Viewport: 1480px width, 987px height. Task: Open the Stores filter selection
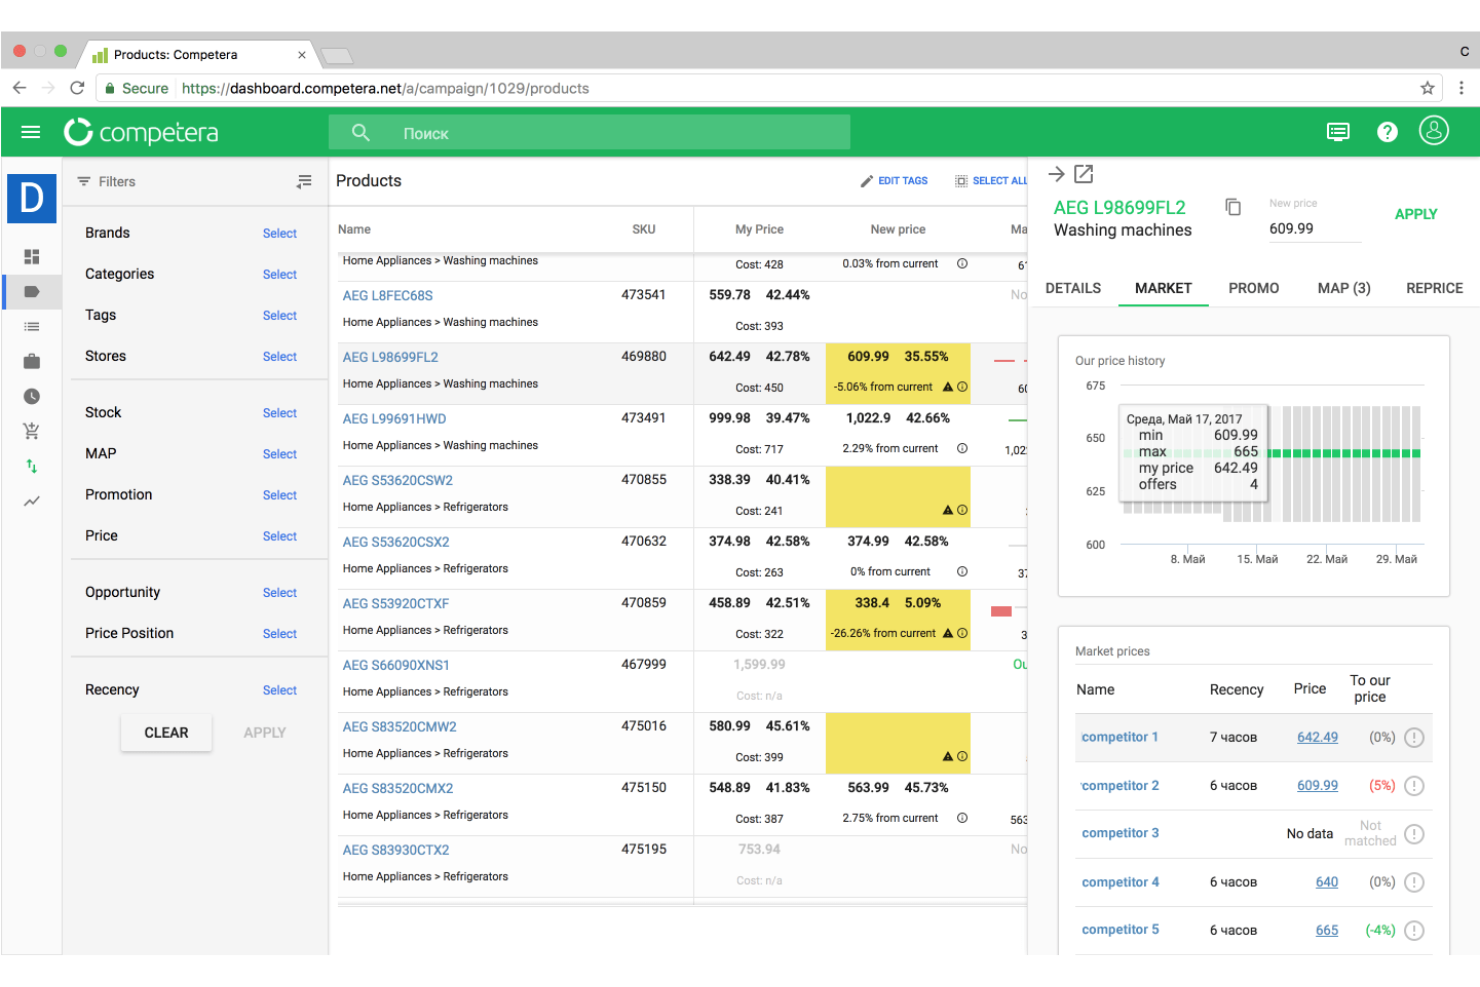point(279,356)
